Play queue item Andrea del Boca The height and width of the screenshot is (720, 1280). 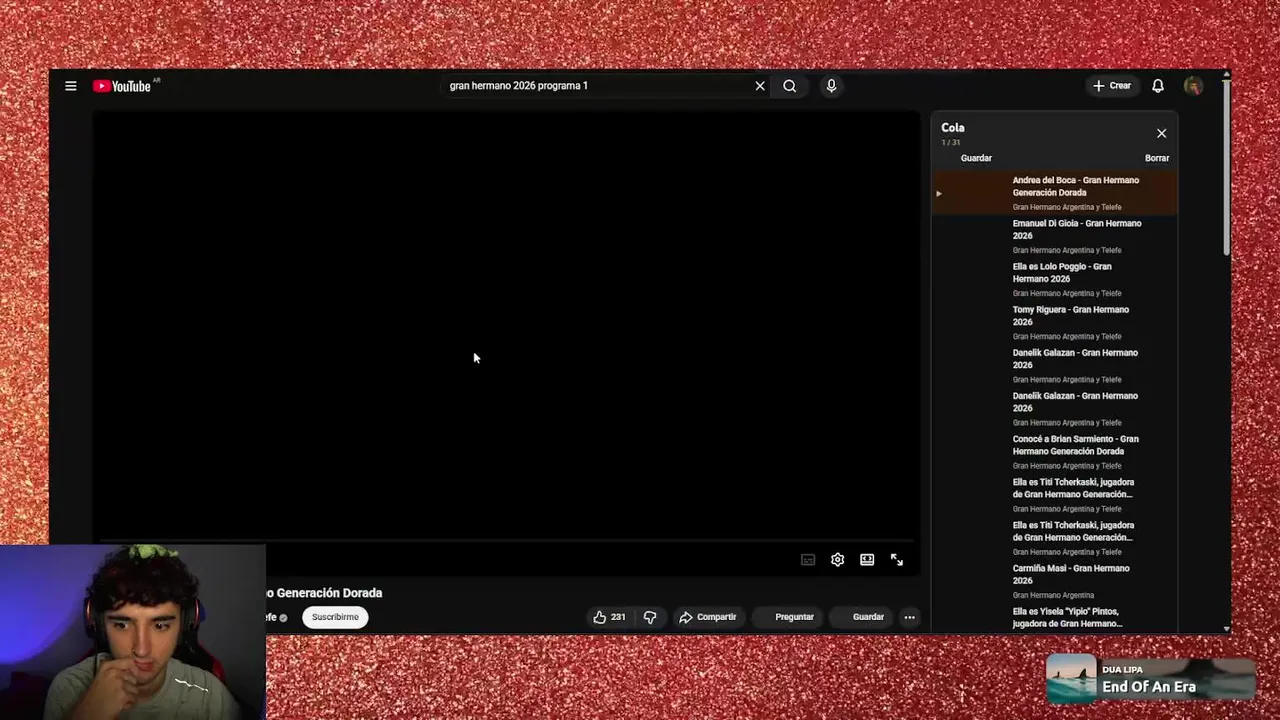pyautogui.click(x=1055, y=193)
